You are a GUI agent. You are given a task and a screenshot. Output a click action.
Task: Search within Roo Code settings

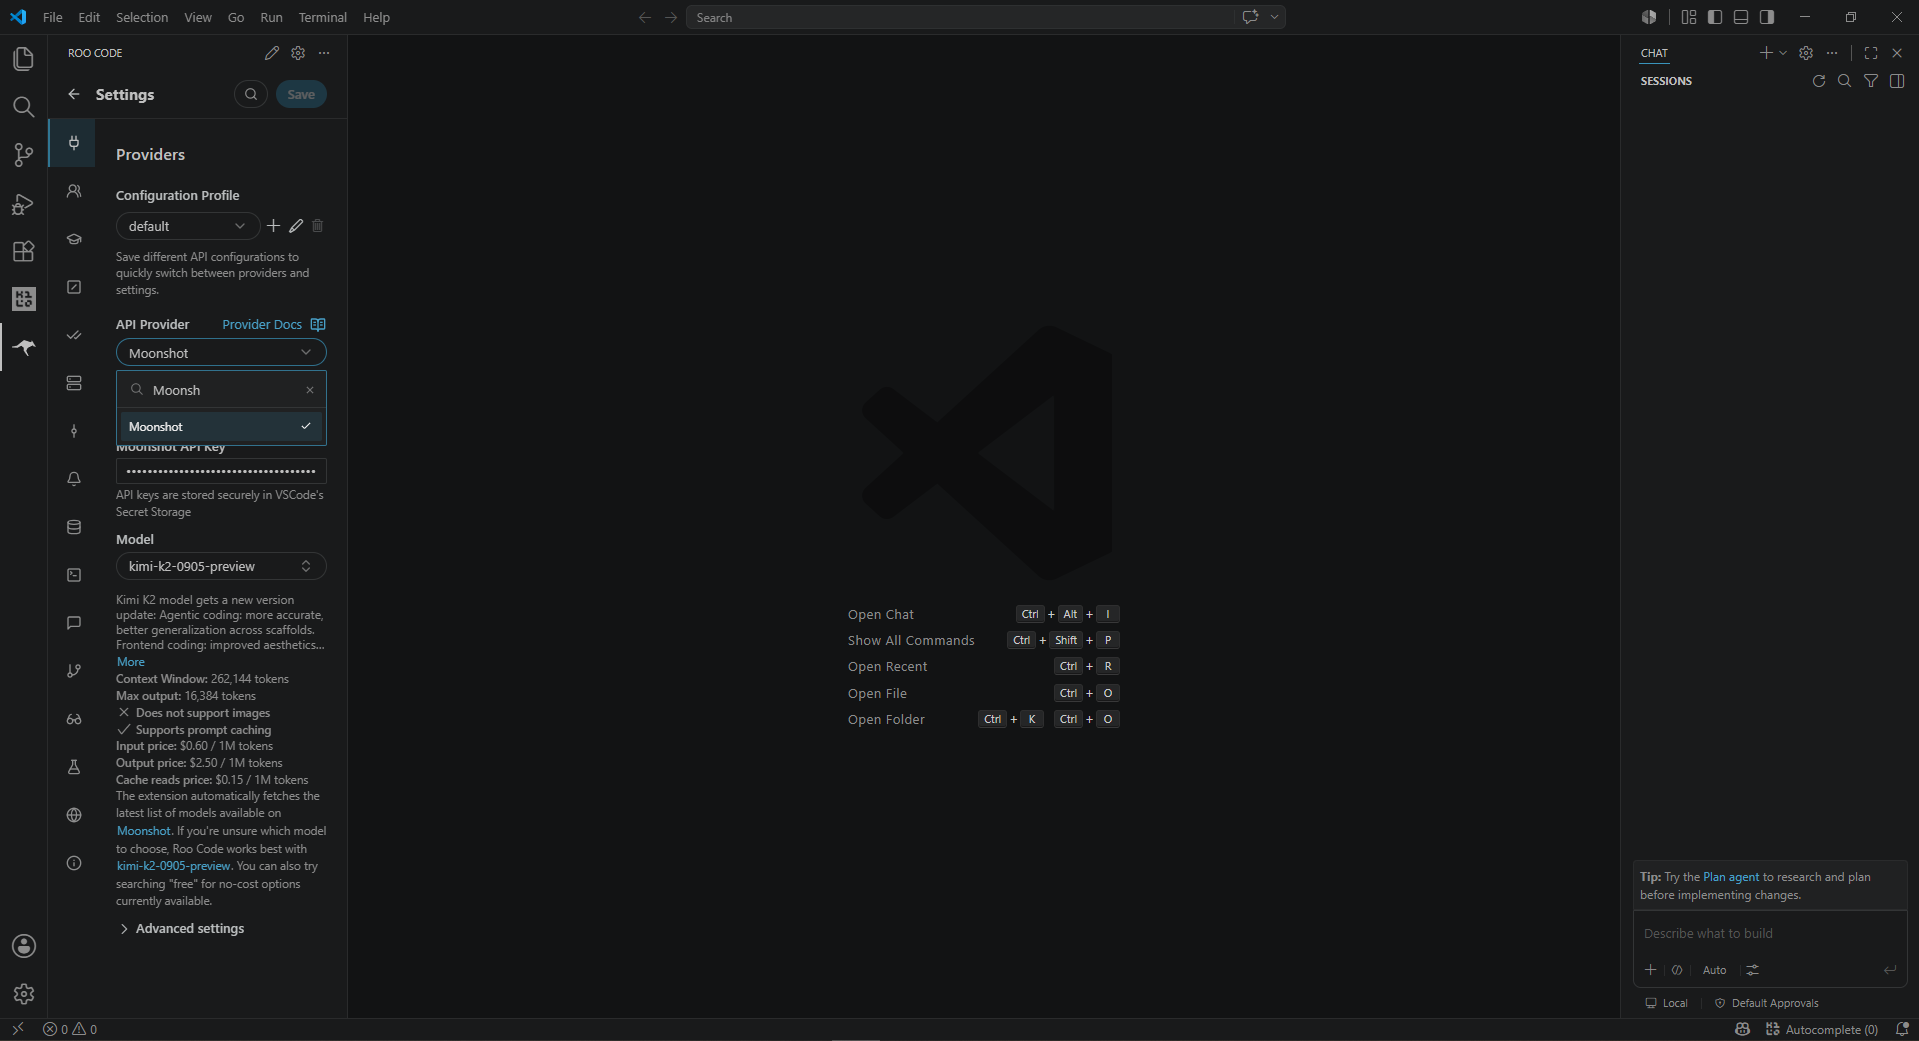tap(251, 94)
